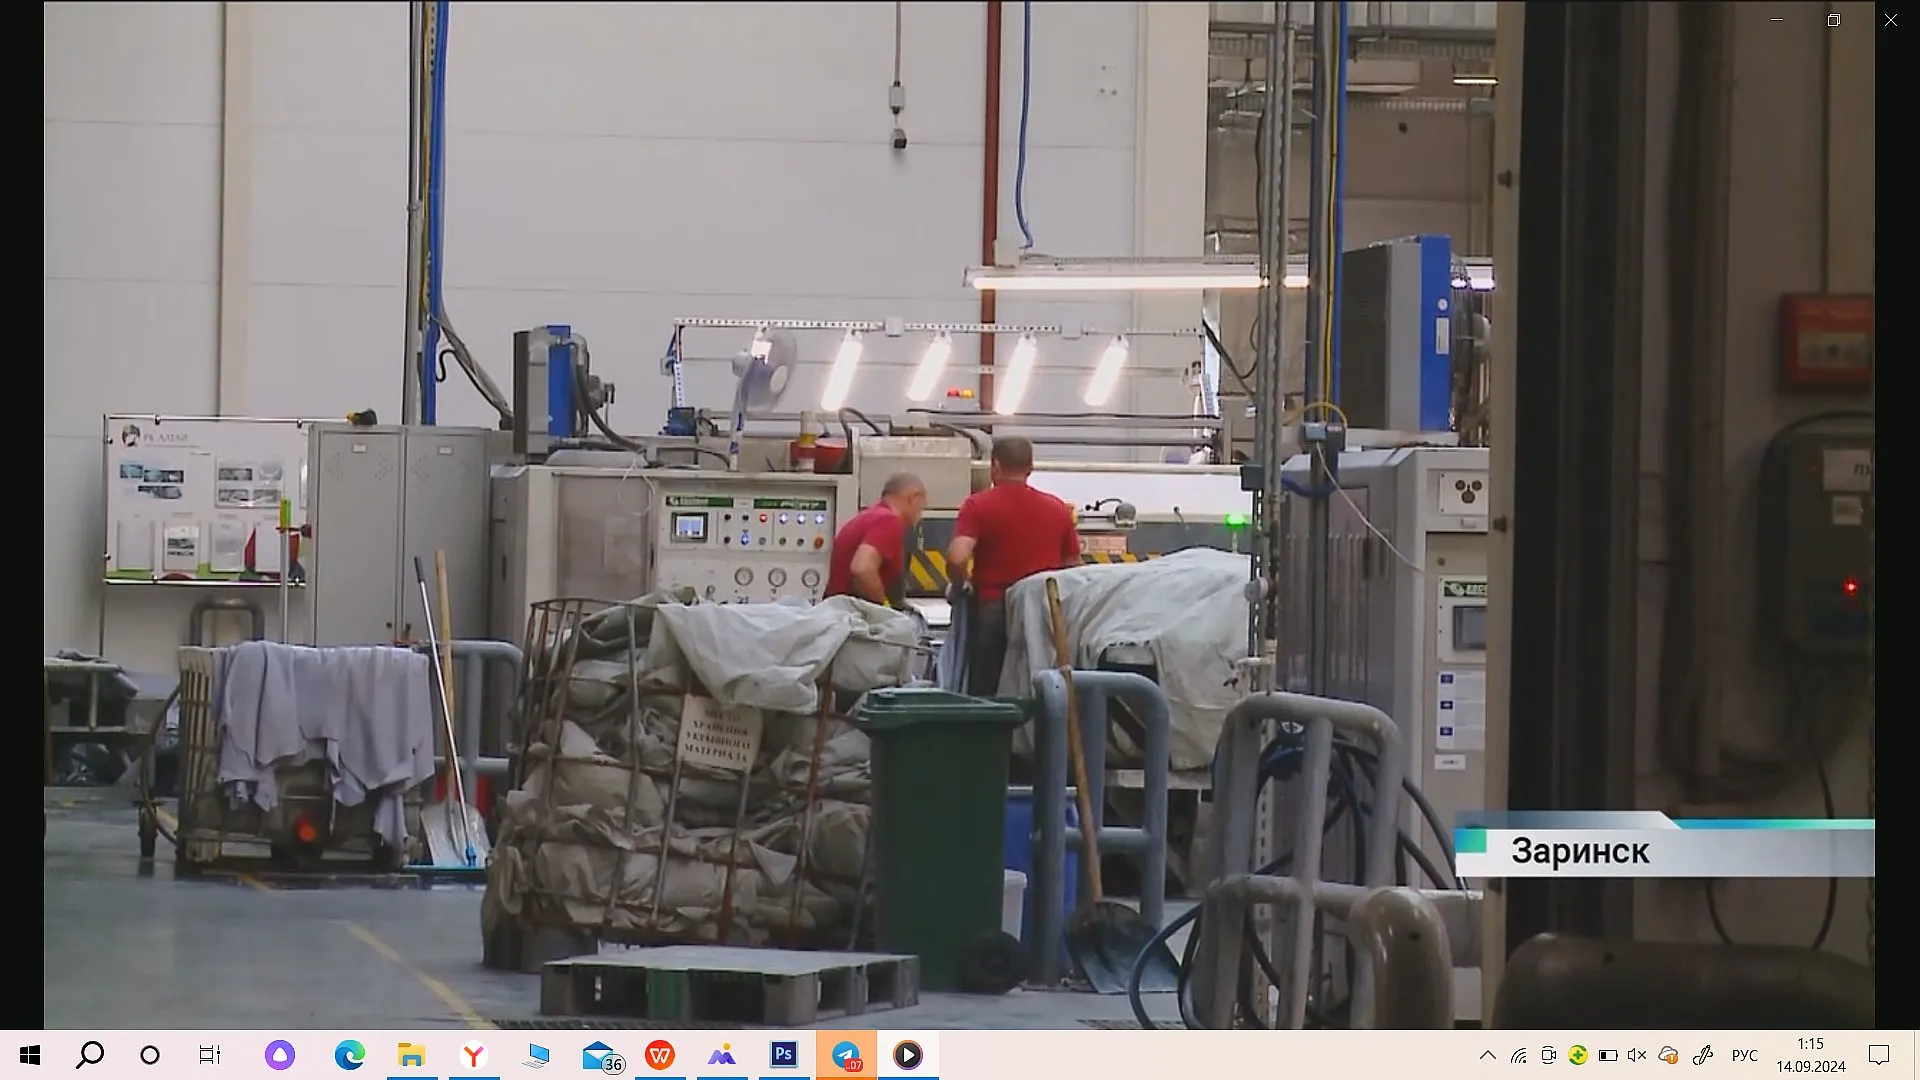The width and height of the screenshot is (1920, 1080).
Task: Open taskbar Search magnifier
Action: (90, 1055)
